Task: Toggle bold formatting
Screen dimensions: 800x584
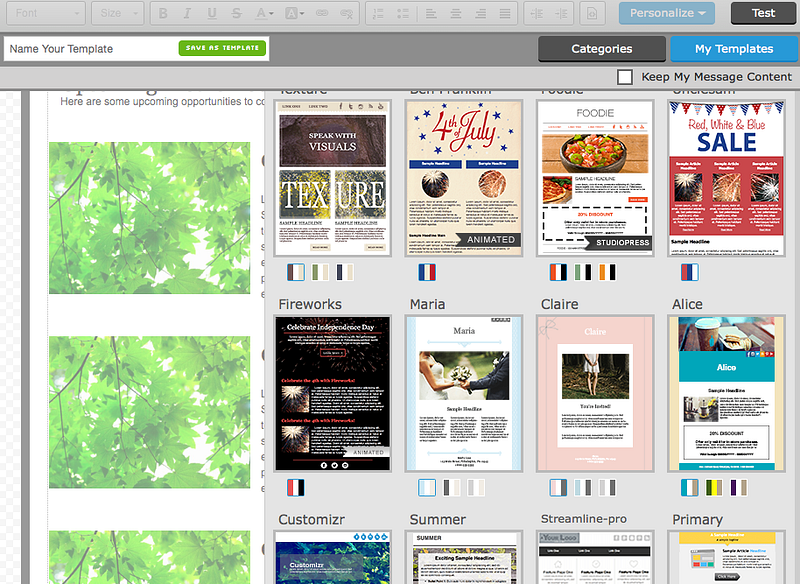Action: point(163,13)
